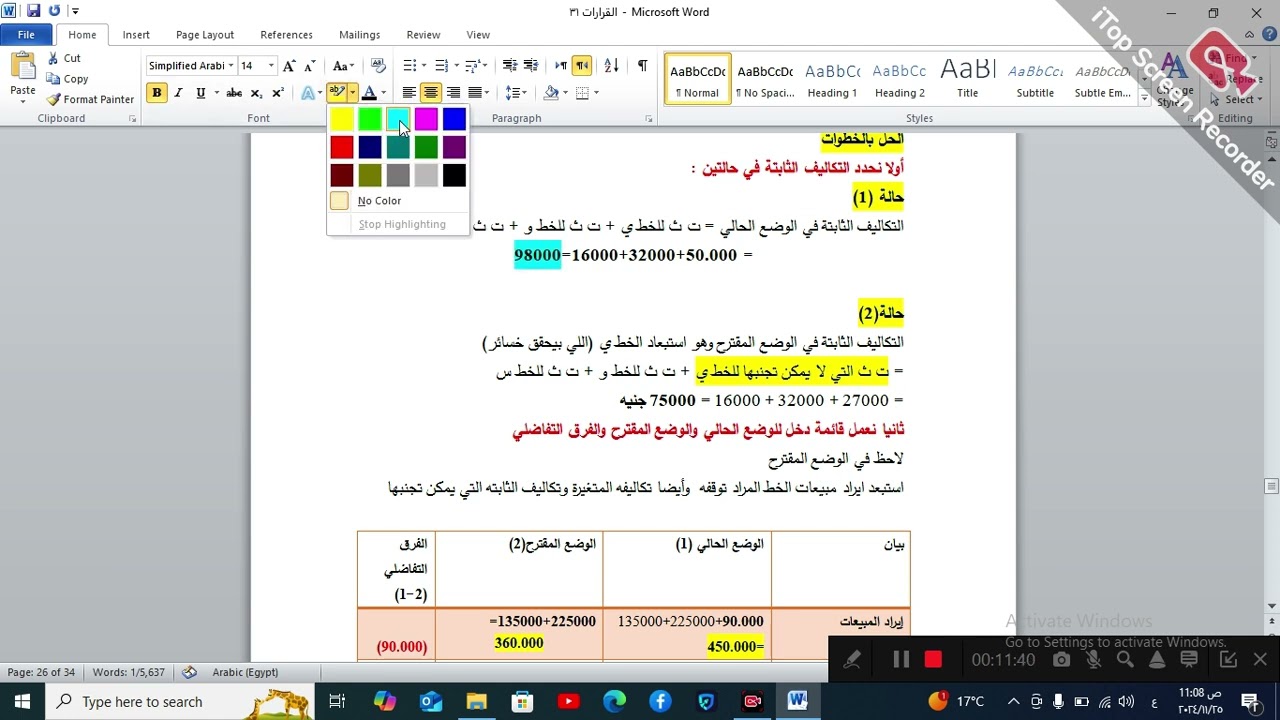
Task: Open text highlight color dropdown arrow
Action: (x=352, y=93)
